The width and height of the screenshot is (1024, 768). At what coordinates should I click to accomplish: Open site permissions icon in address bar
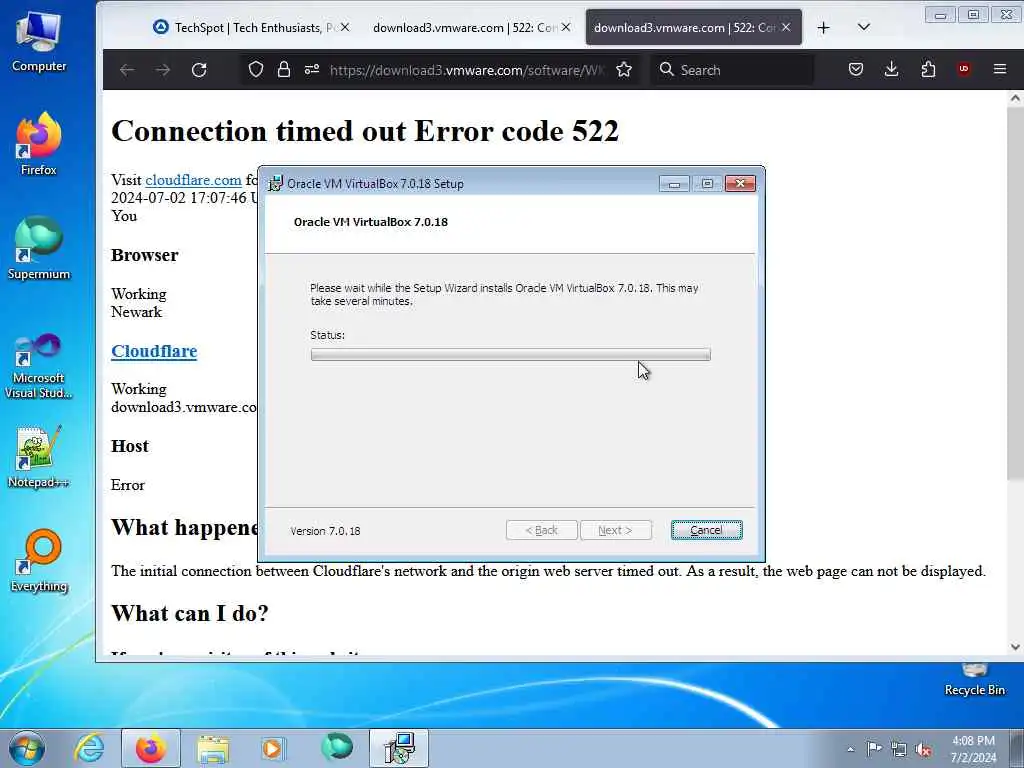[x=312, y=69]
